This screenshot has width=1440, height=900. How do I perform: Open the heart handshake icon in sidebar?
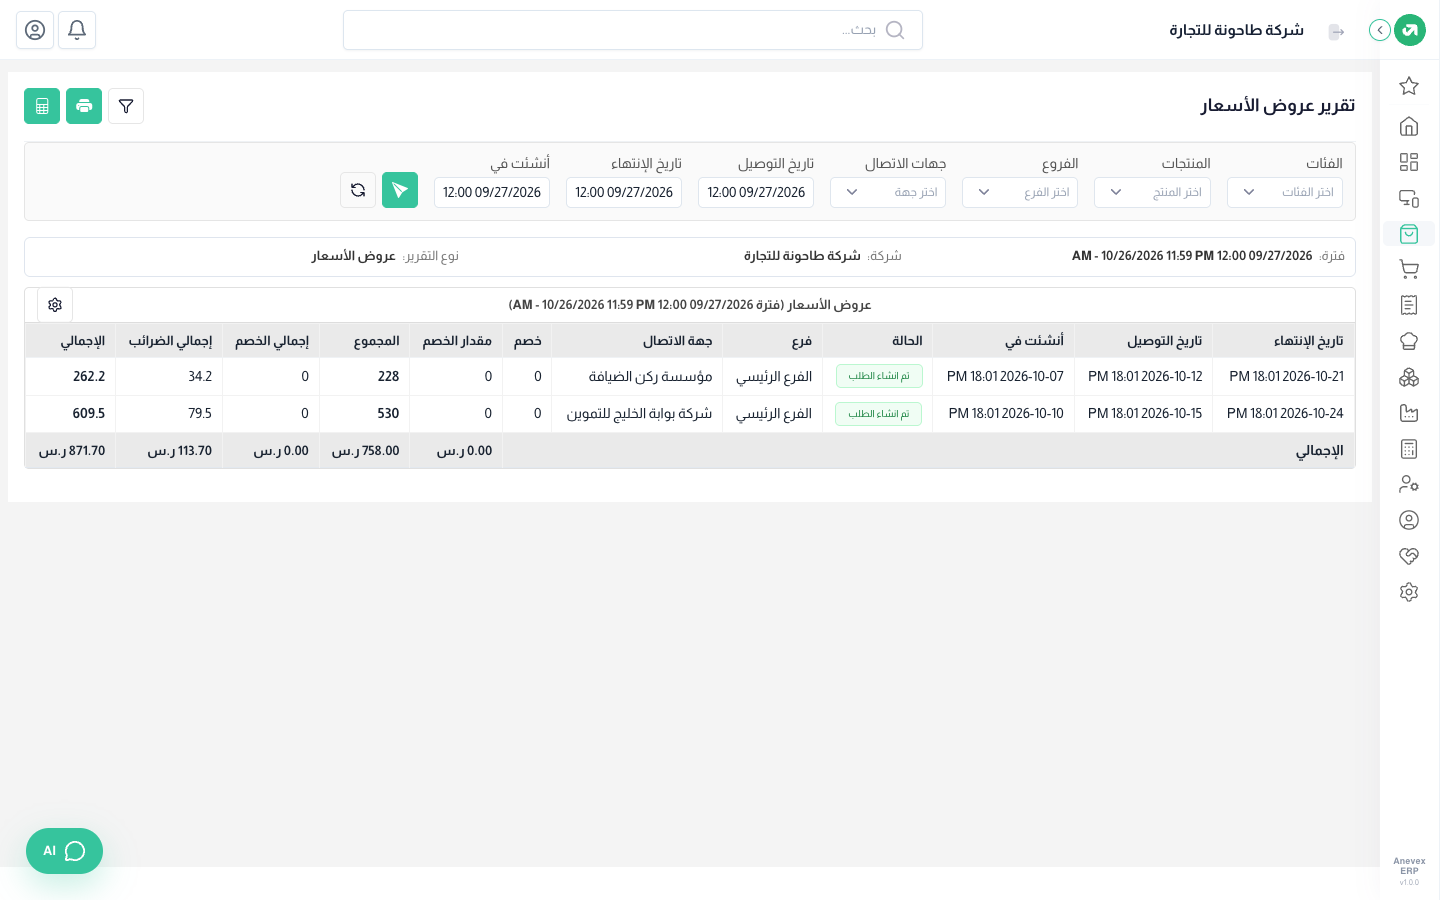pyautogui.click(x=1409, y=556)
